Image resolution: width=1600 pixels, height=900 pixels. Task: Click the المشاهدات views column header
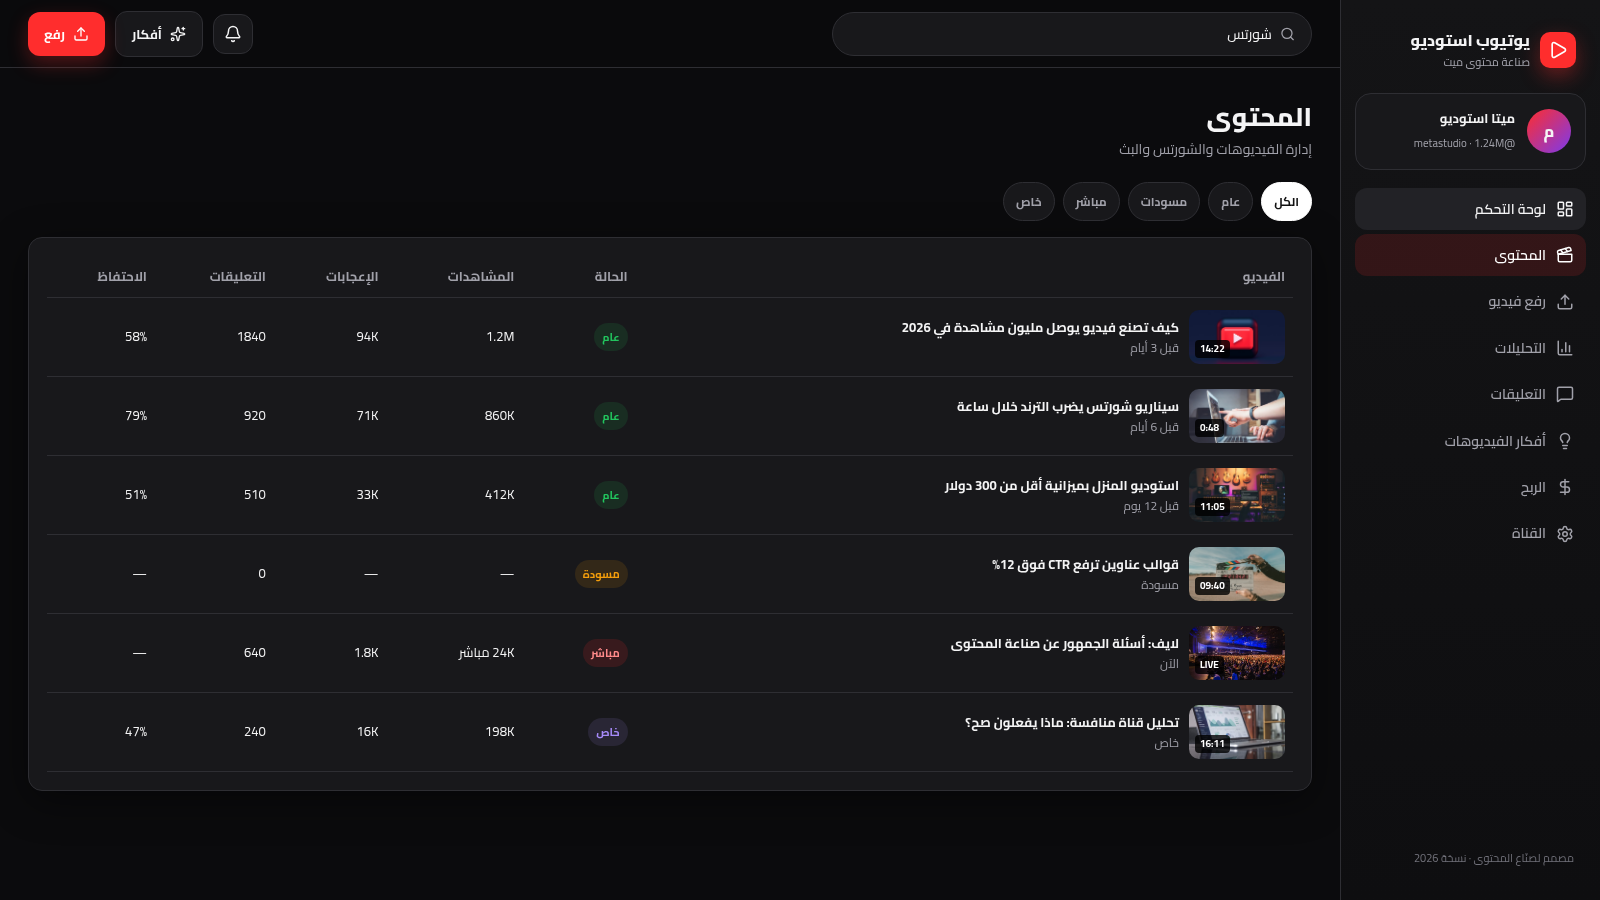click(481, 277)
